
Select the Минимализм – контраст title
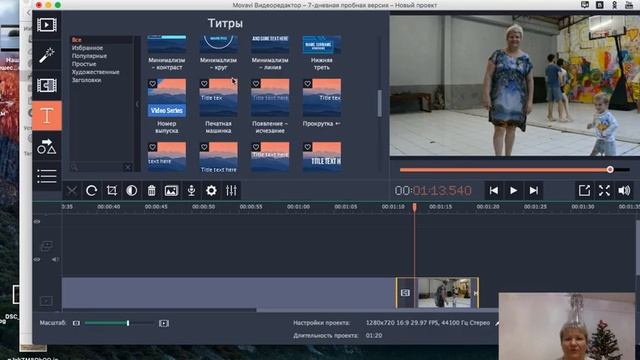point(167,53)
